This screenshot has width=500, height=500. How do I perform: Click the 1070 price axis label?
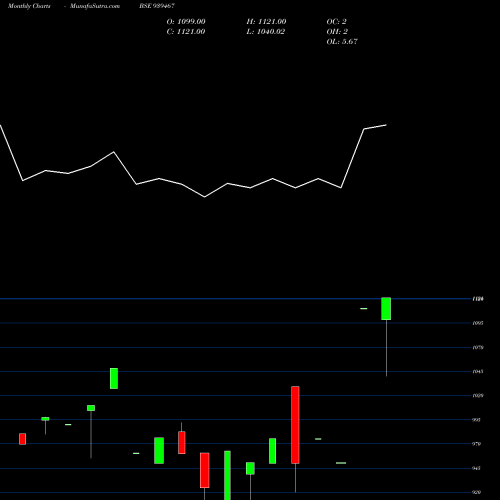(478, 347)
